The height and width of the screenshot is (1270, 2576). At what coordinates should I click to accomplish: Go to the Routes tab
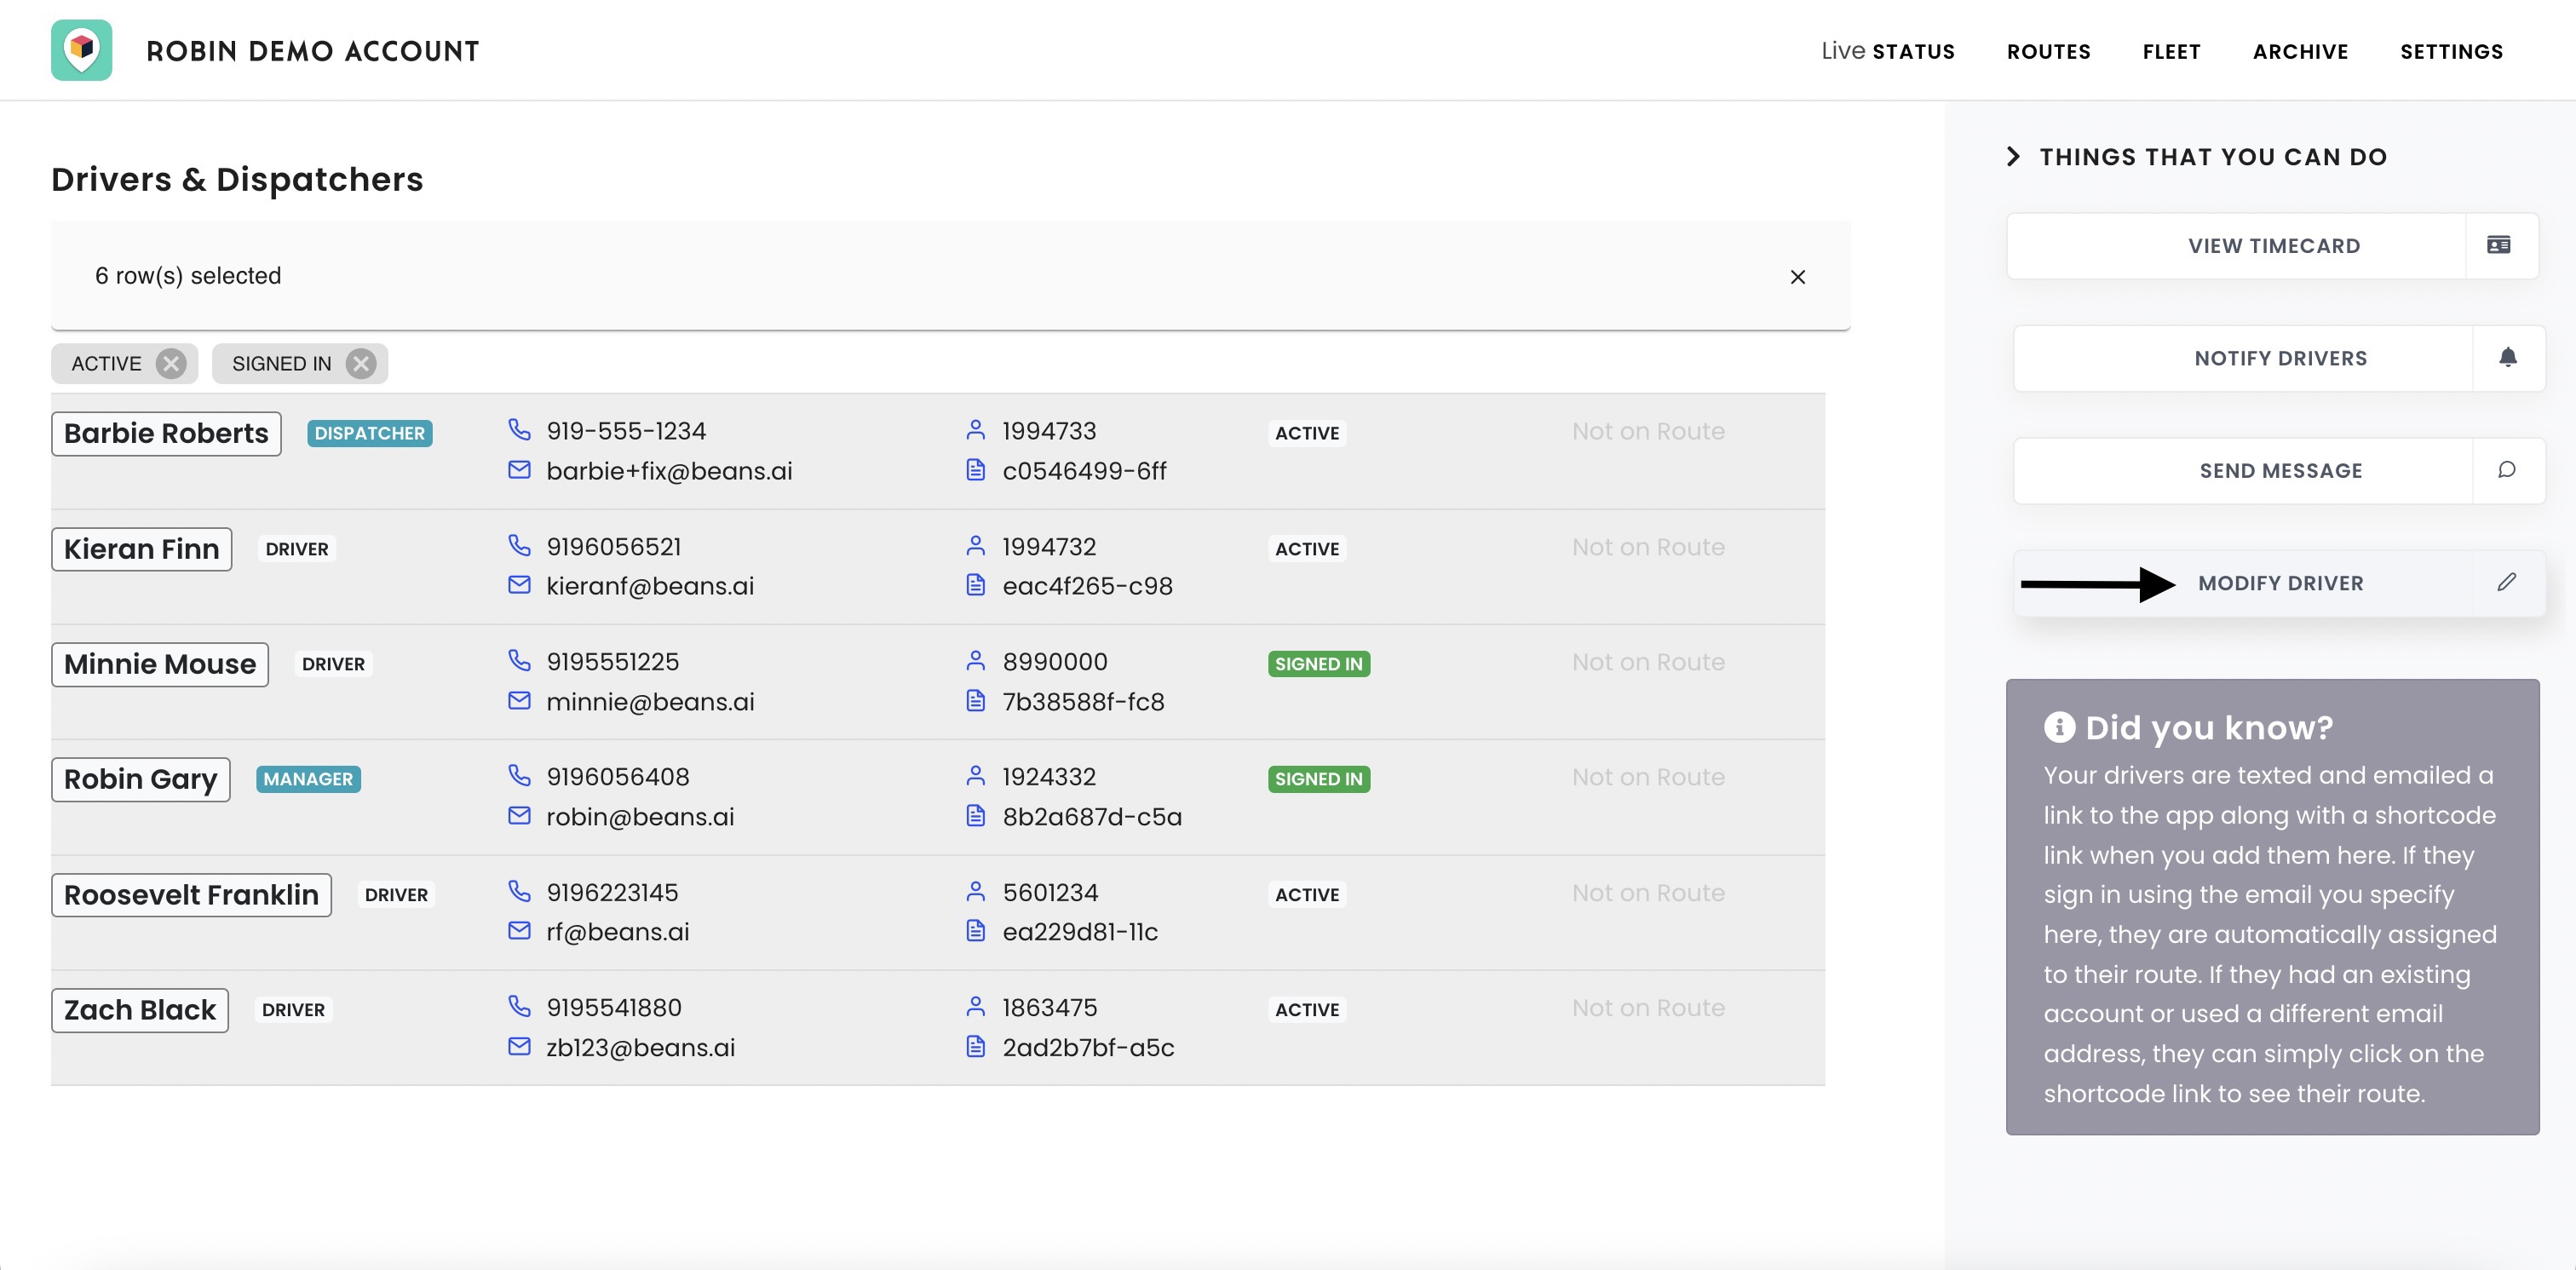point(2048,51)
